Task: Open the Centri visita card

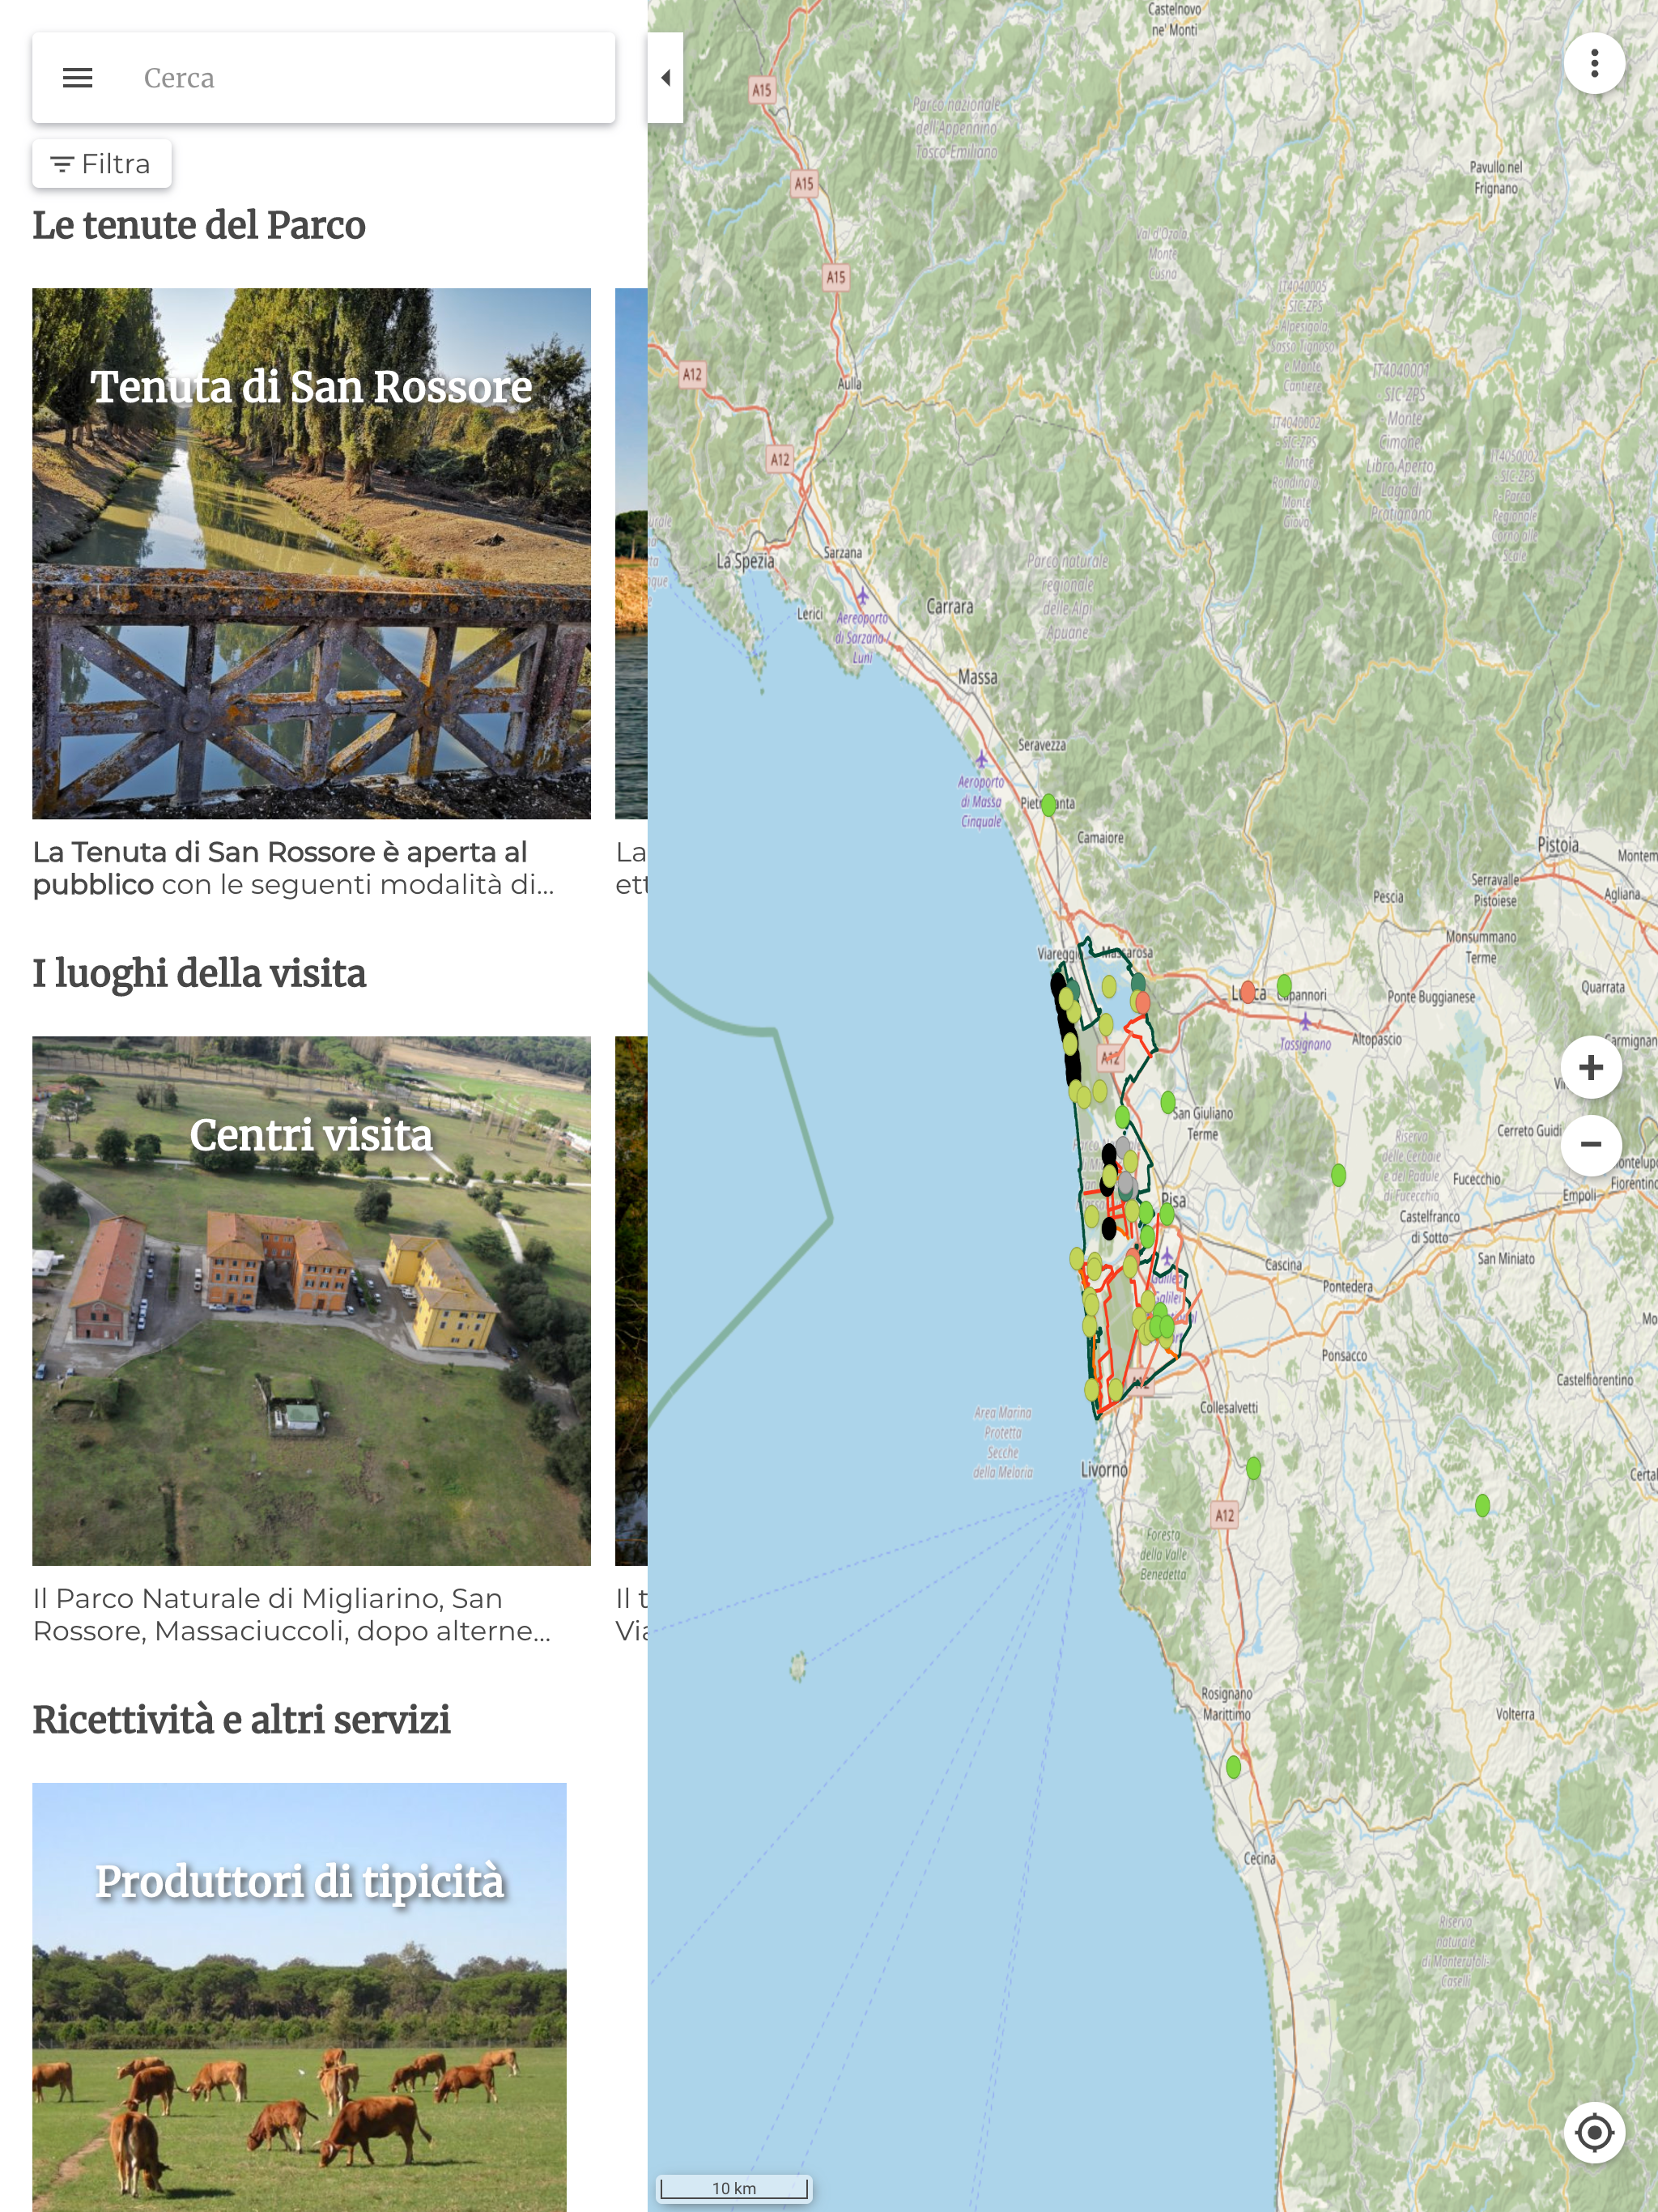Action: click(311, 1301)
